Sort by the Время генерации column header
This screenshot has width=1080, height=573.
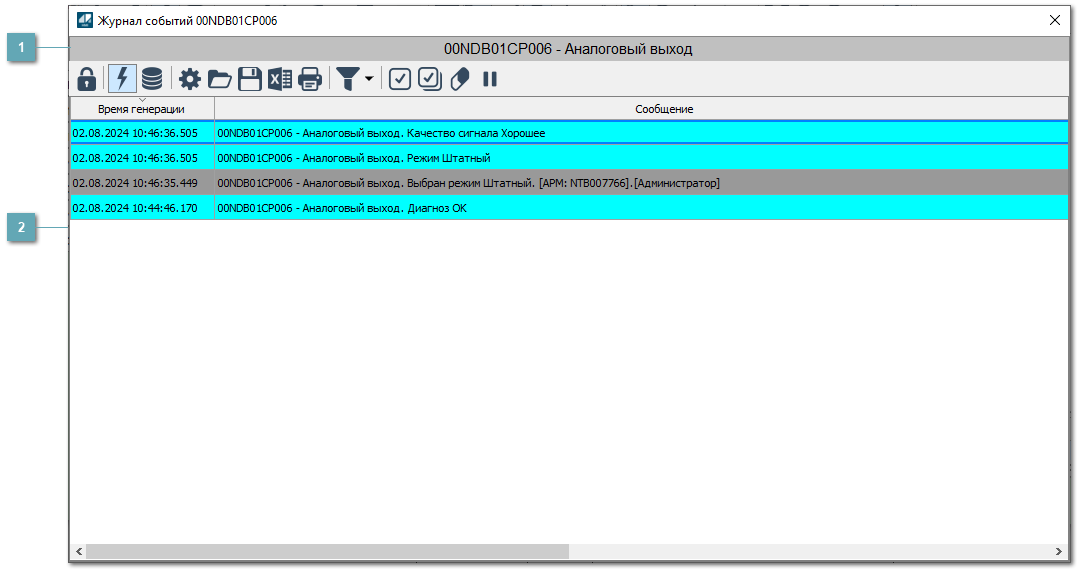point(141,109)
